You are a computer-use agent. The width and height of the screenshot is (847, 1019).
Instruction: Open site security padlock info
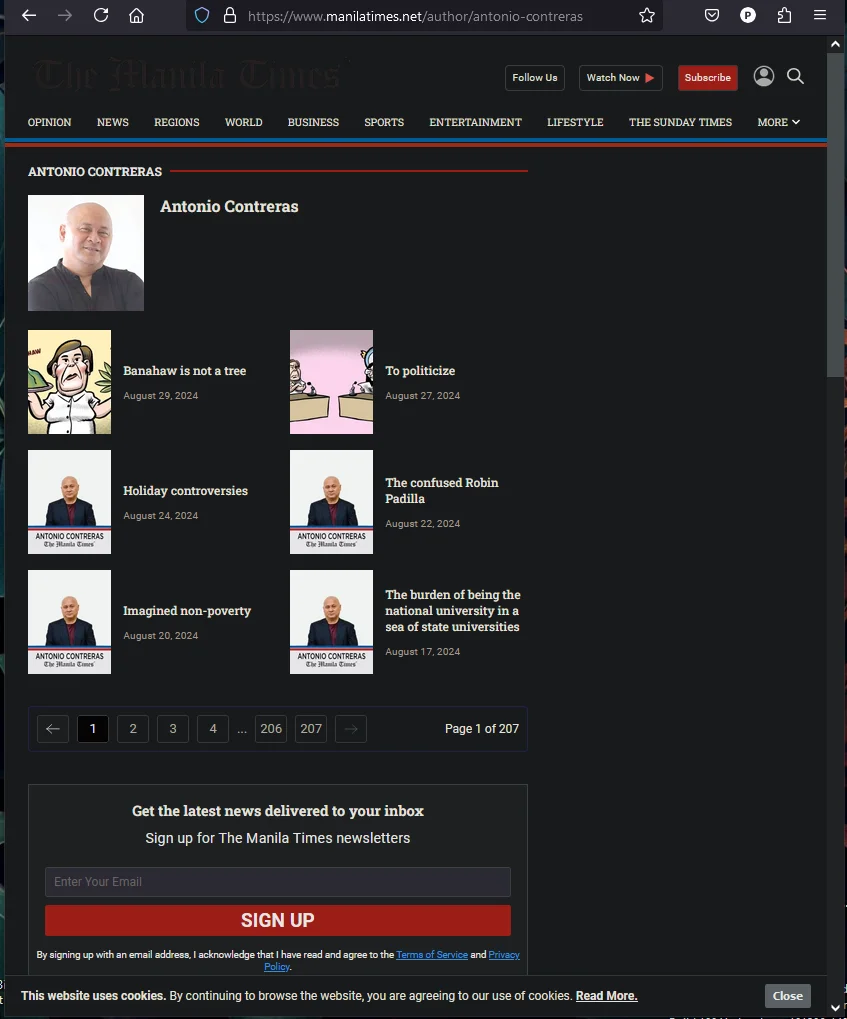click(229, 16)
